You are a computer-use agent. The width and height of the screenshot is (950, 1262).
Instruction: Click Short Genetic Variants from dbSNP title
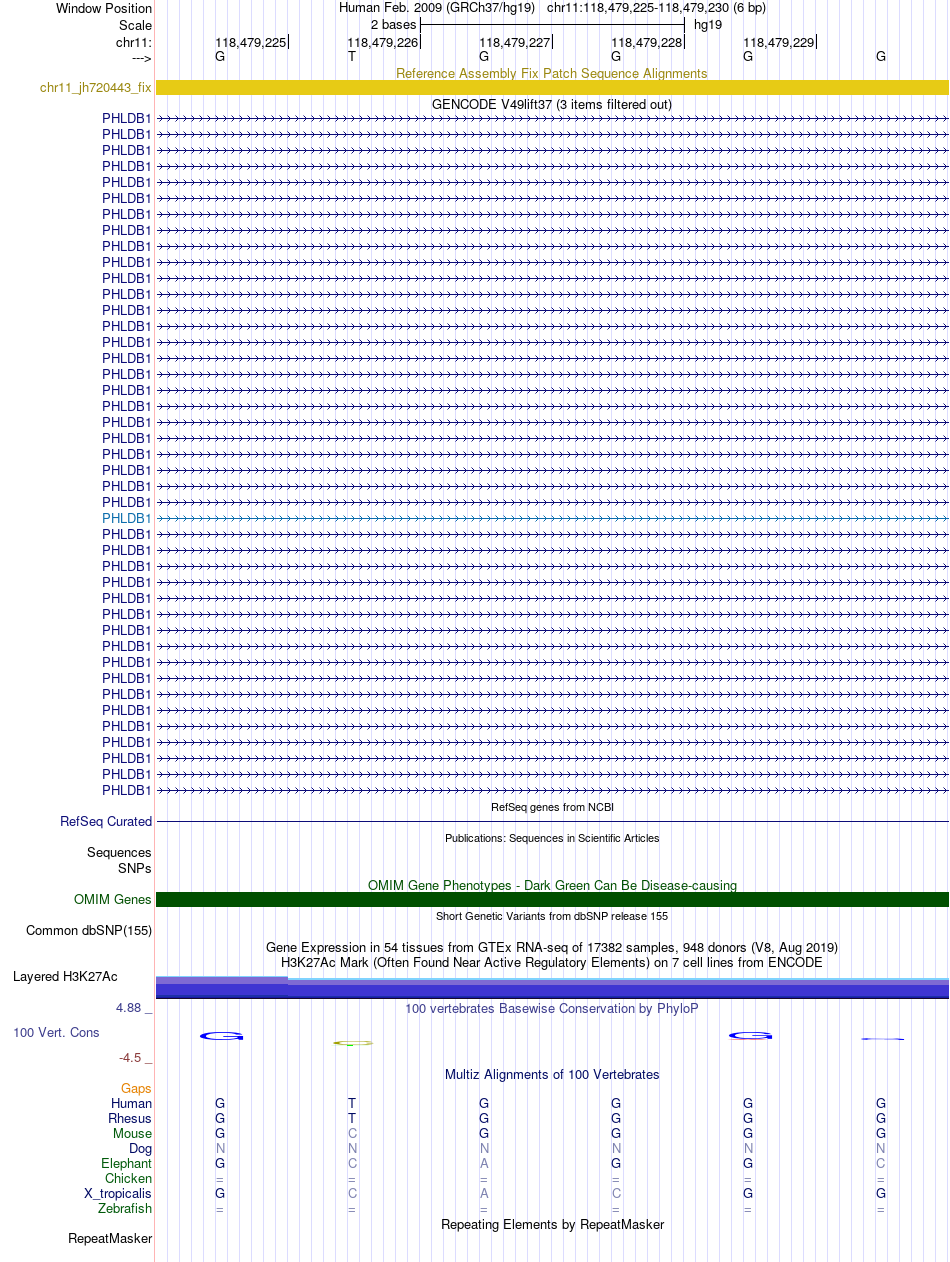coord(552,916)
